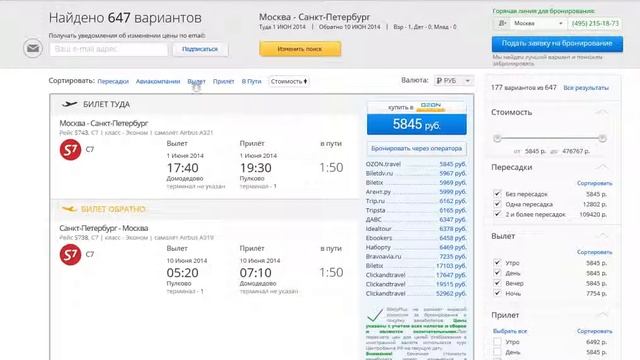Select the Biletix 5969 руб. offer

416,182
